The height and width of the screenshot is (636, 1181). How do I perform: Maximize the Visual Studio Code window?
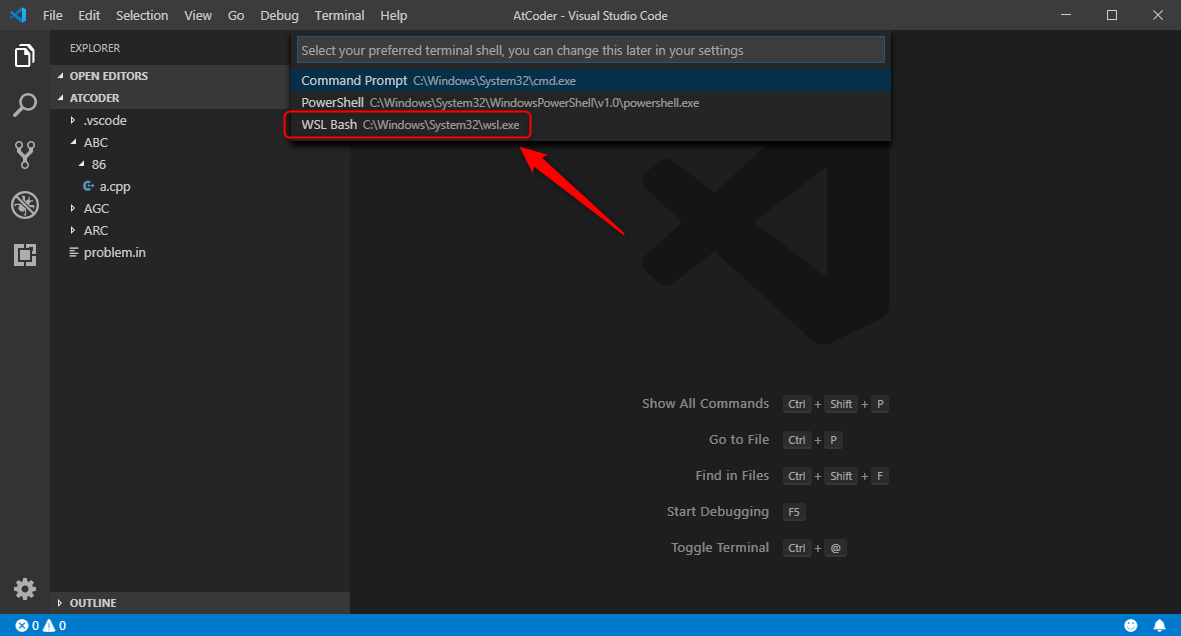point(1112,15)
